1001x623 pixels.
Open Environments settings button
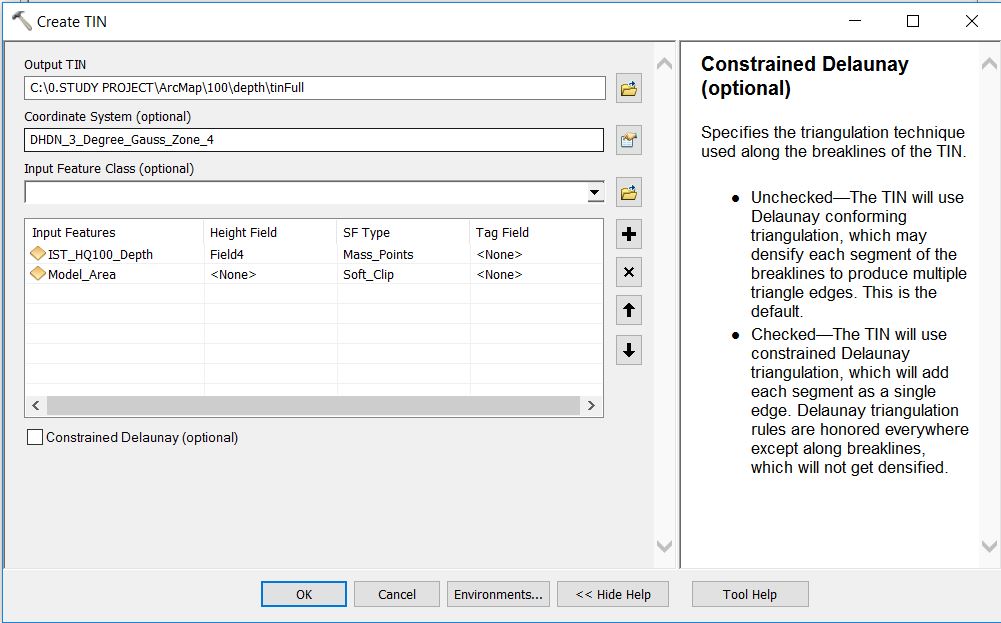498,594
